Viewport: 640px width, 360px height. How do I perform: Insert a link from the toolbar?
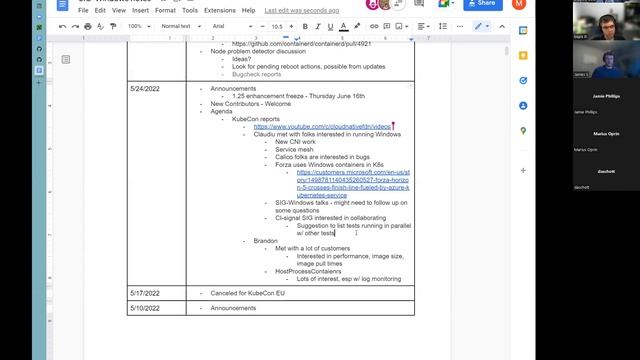tap(374, 27)
